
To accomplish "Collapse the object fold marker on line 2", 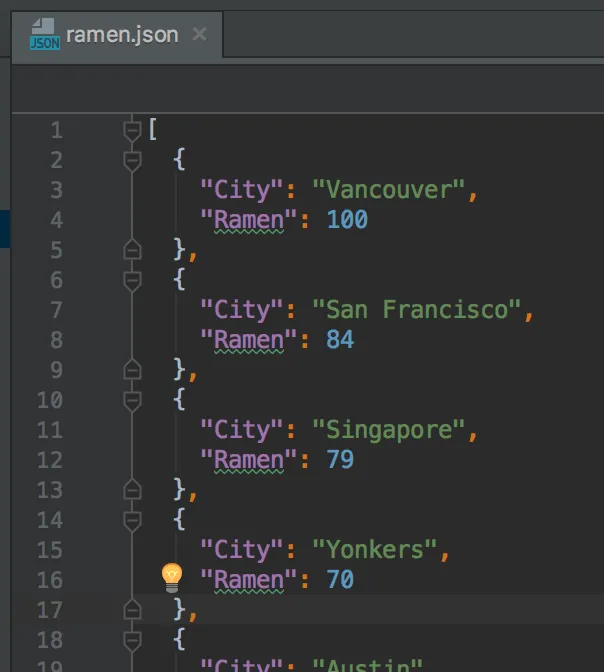I will click(x=132, y=161).
